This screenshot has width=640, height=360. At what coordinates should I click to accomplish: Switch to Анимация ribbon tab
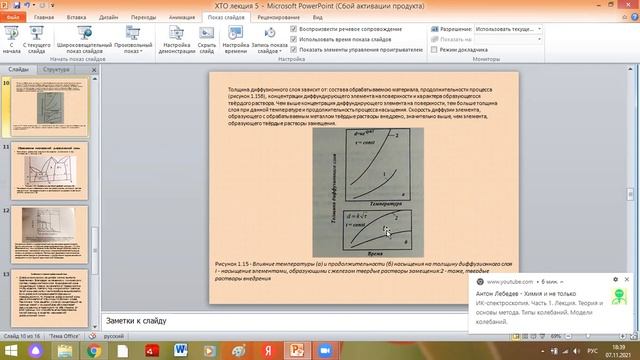182,17
